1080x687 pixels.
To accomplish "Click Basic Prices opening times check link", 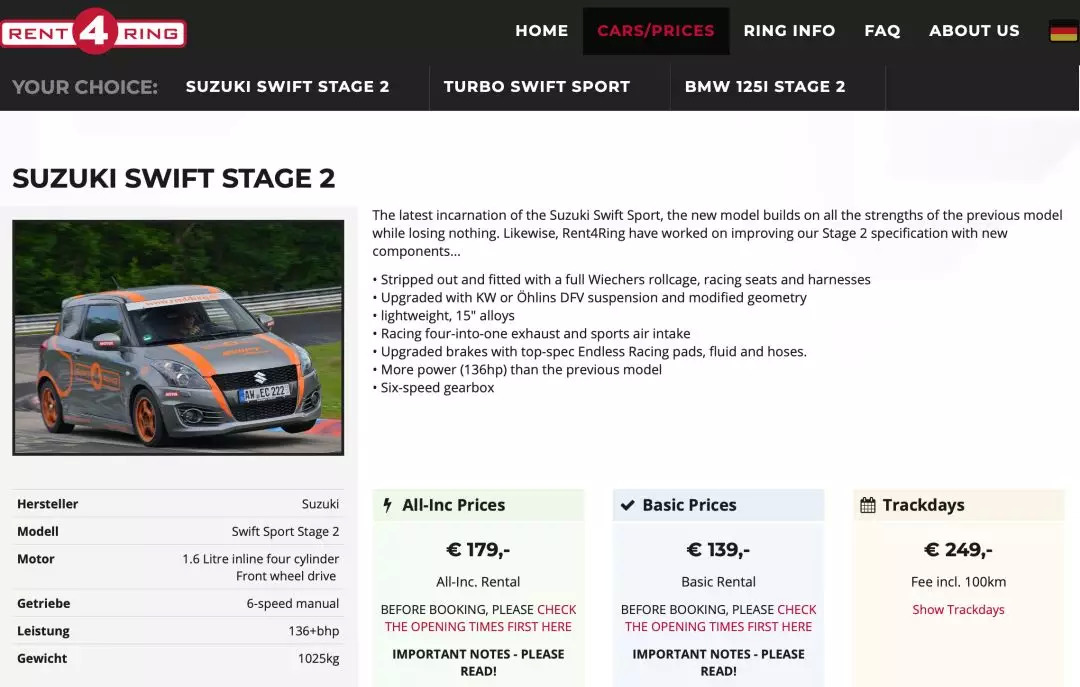I will coord(719,618).
